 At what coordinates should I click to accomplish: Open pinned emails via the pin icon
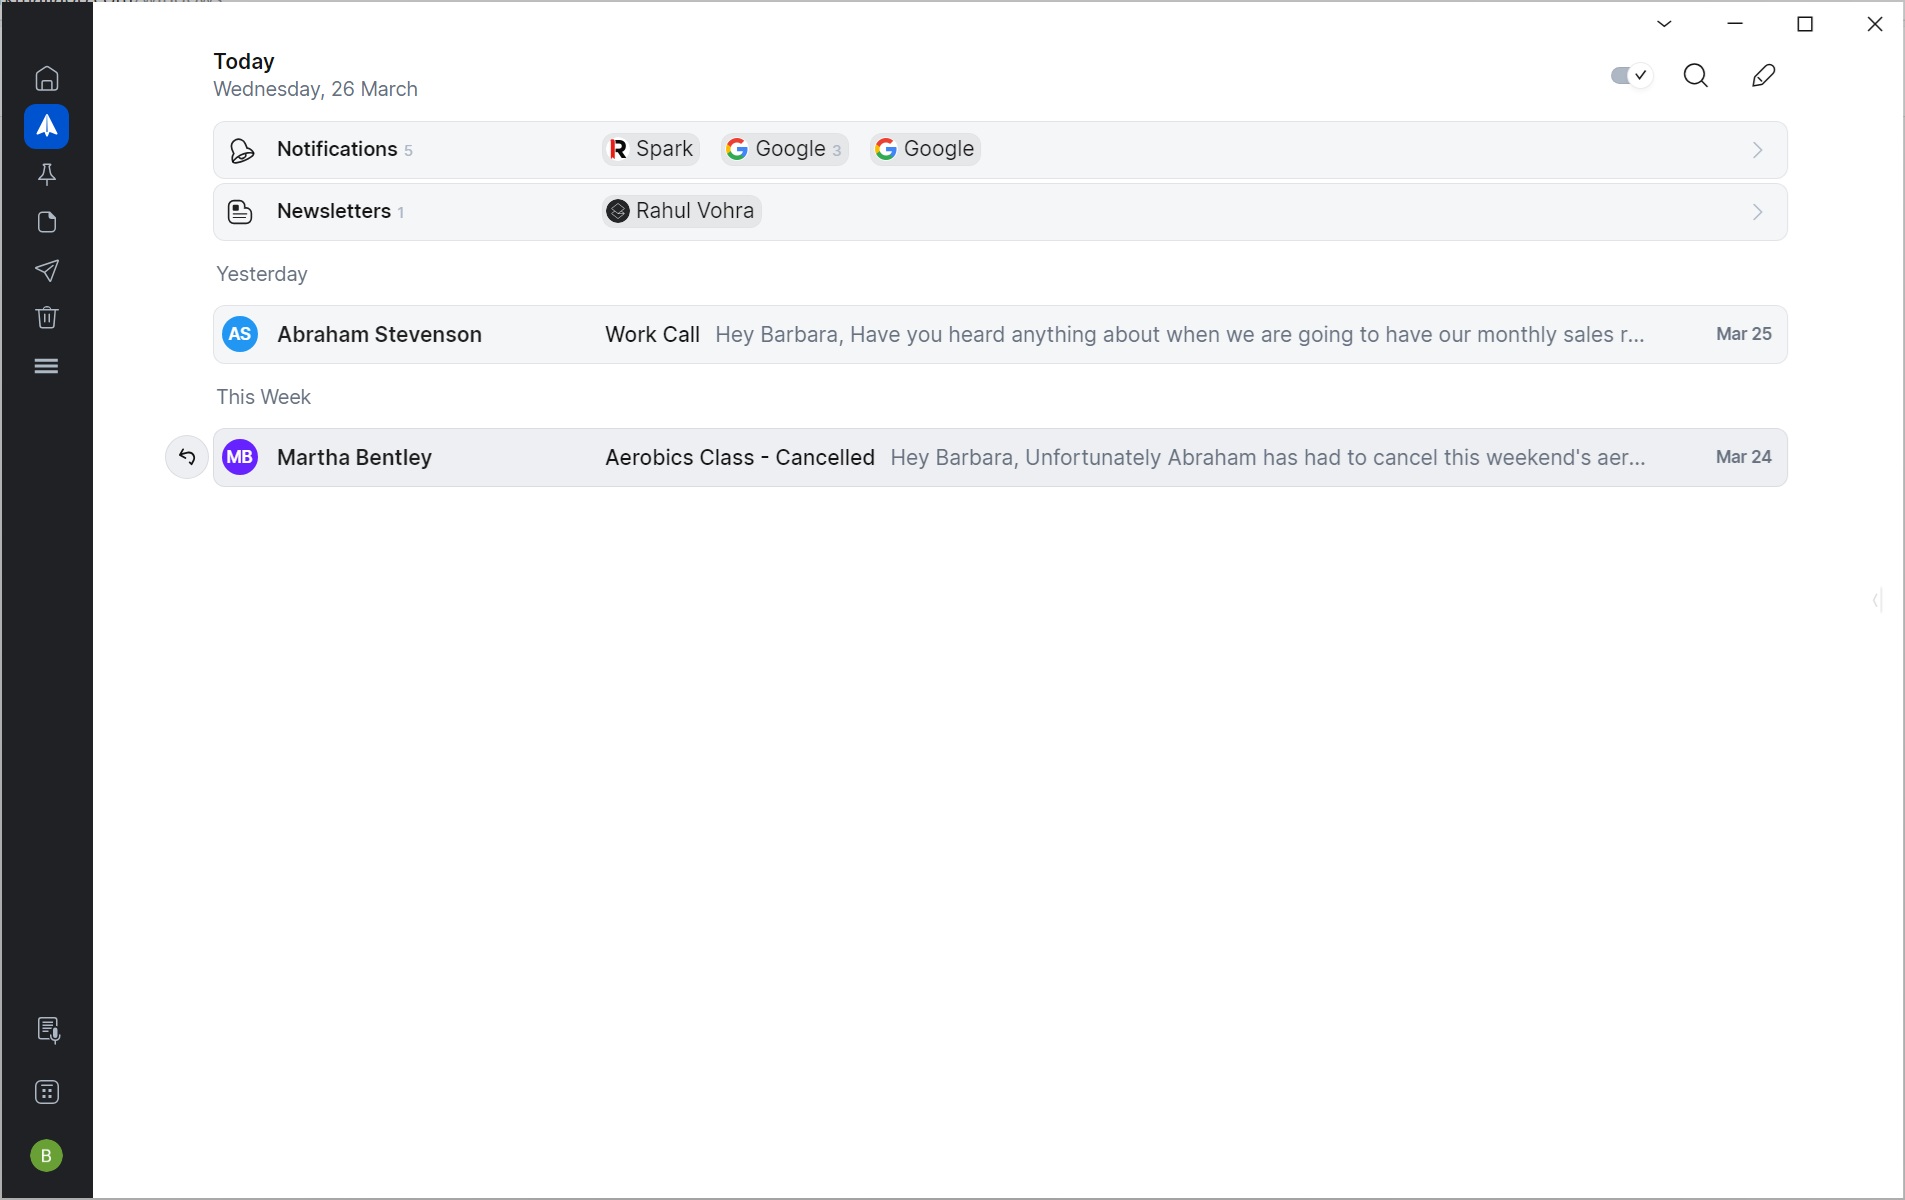point(46,174)
